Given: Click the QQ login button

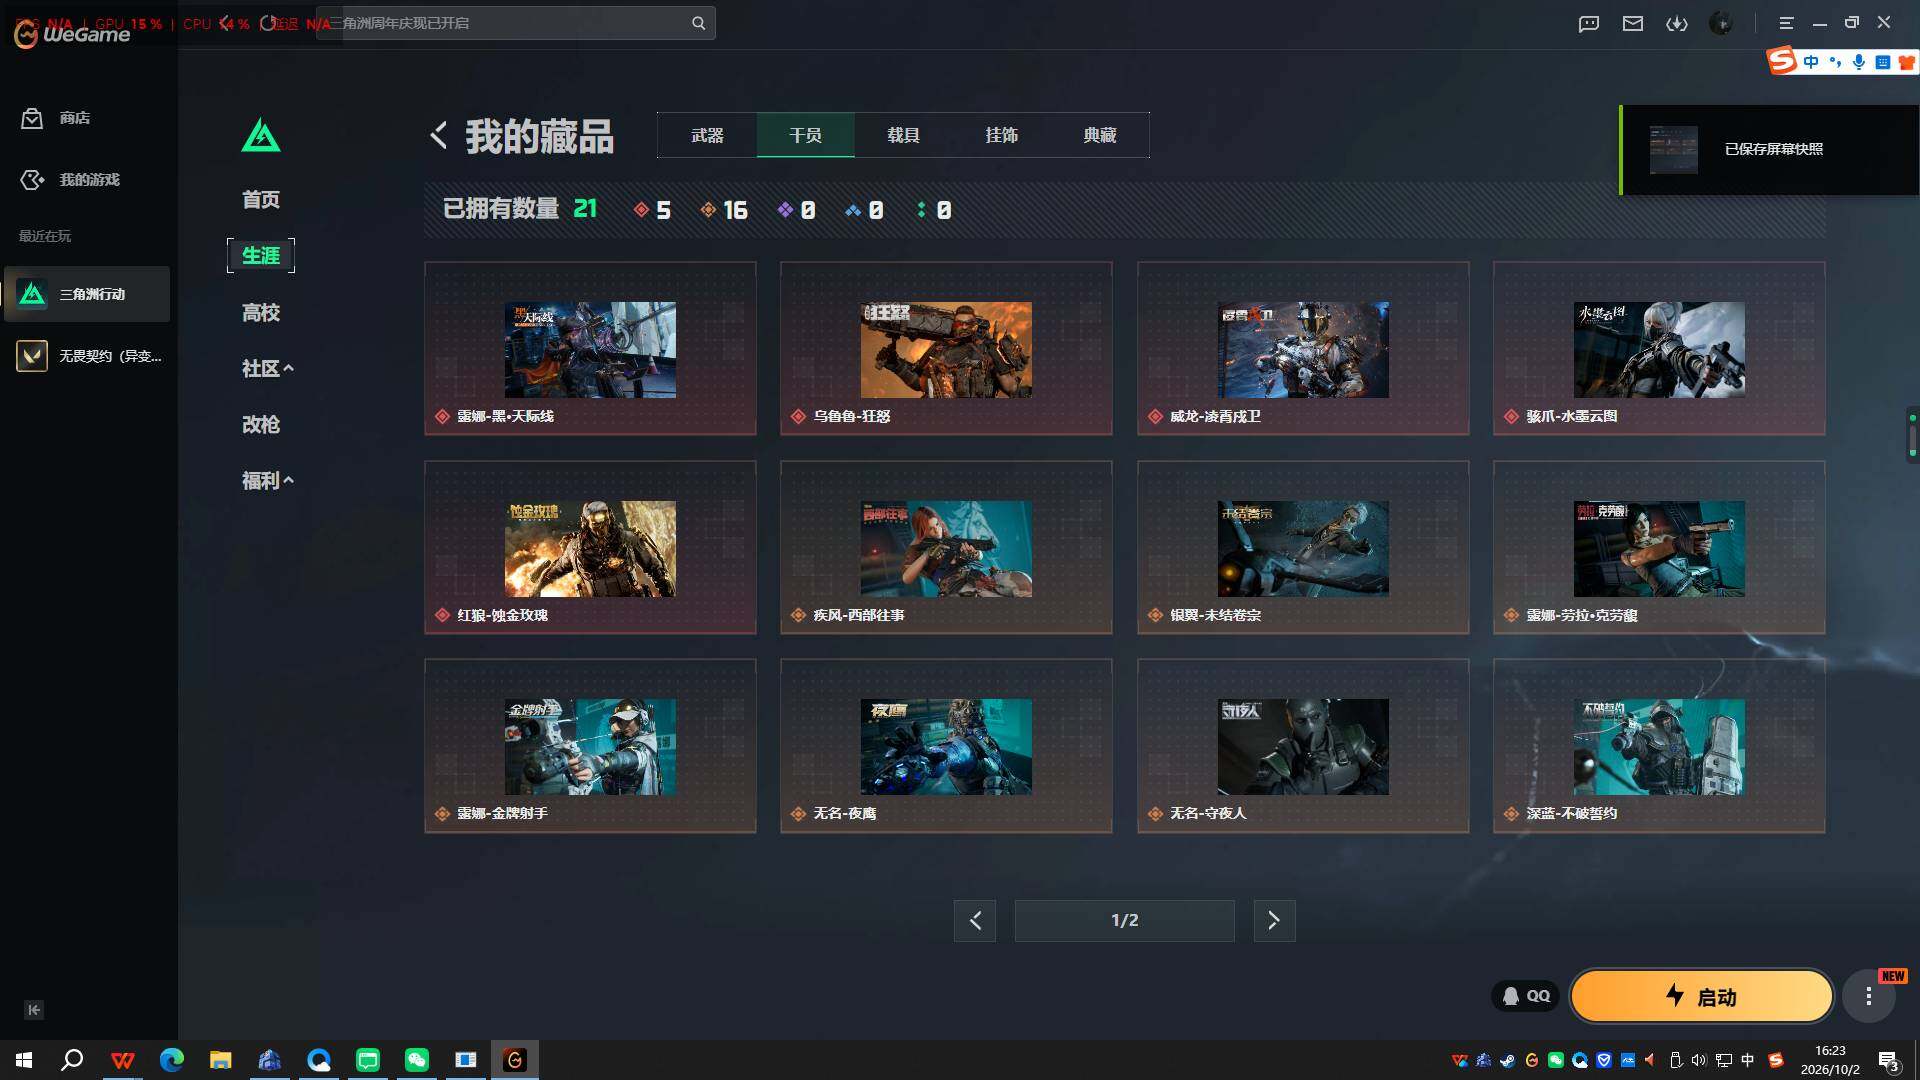Looking at the screenshot, I should [1526, 996].
